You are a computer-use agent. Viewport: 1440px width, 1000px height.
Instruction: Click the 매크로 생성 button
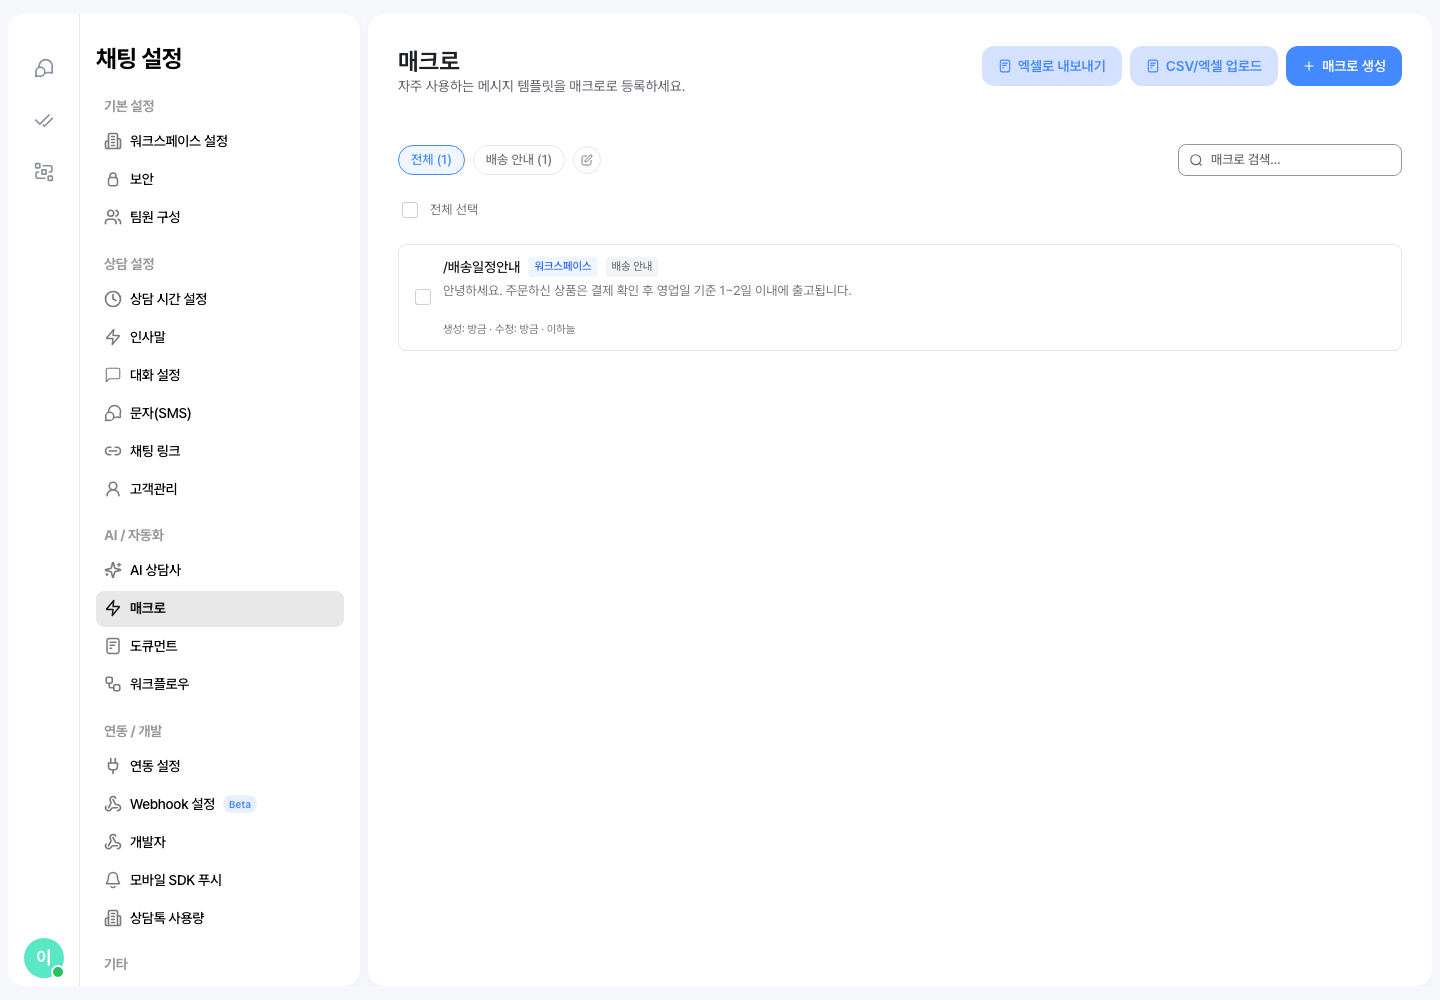[x=1344, y=66]
